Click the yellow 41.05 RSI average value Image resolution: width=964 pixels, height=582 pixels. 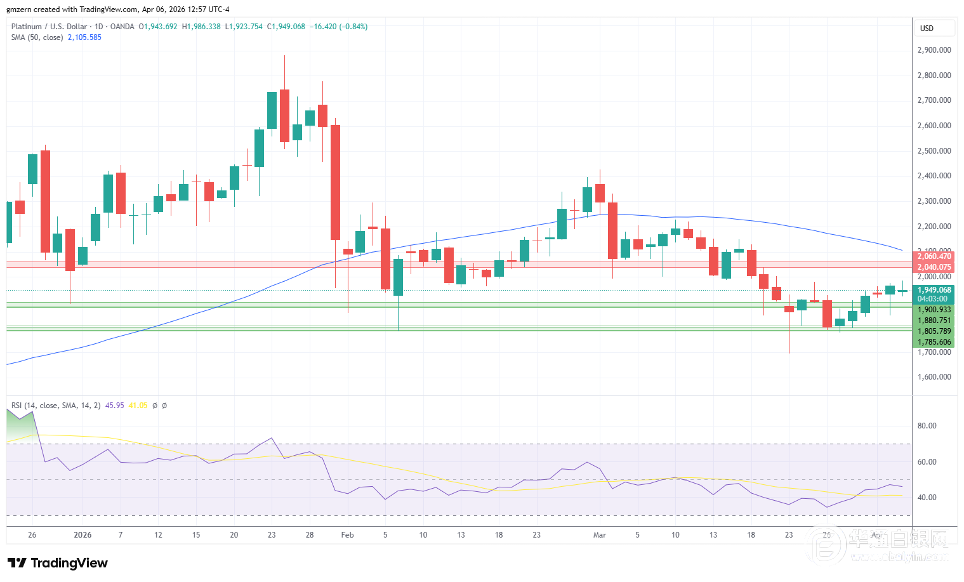click(x=135, y=406)
